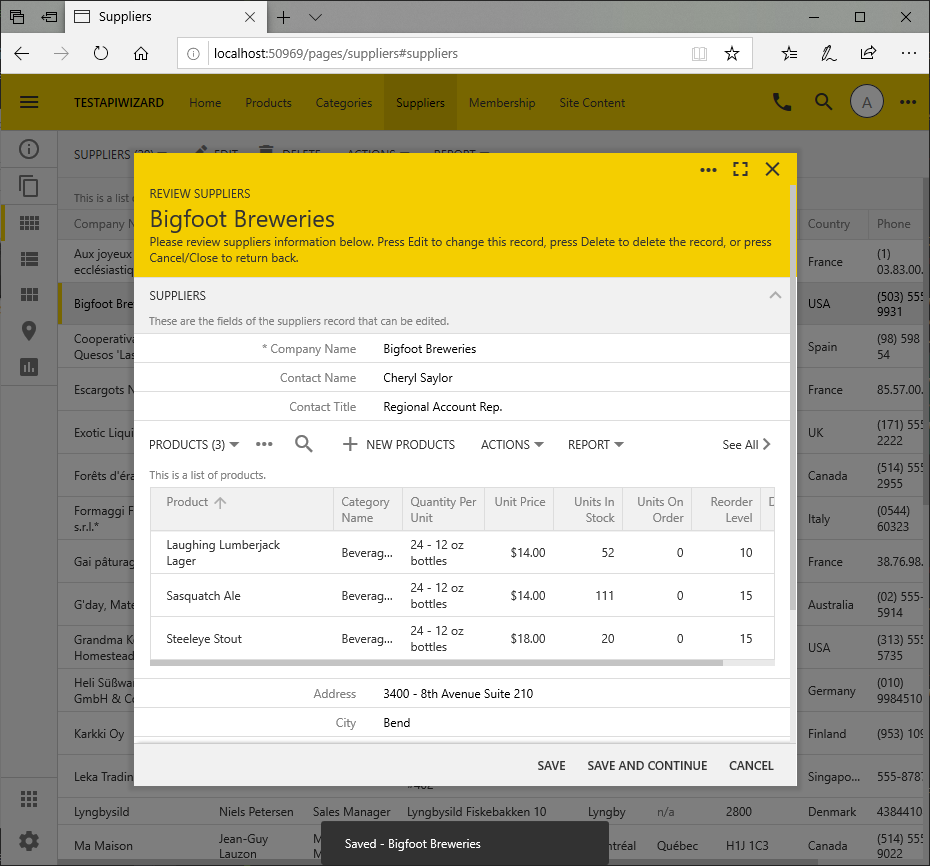
Task: Expand the Products (3) dropdown
Action: pyautogui.click(x=194, y=444)
